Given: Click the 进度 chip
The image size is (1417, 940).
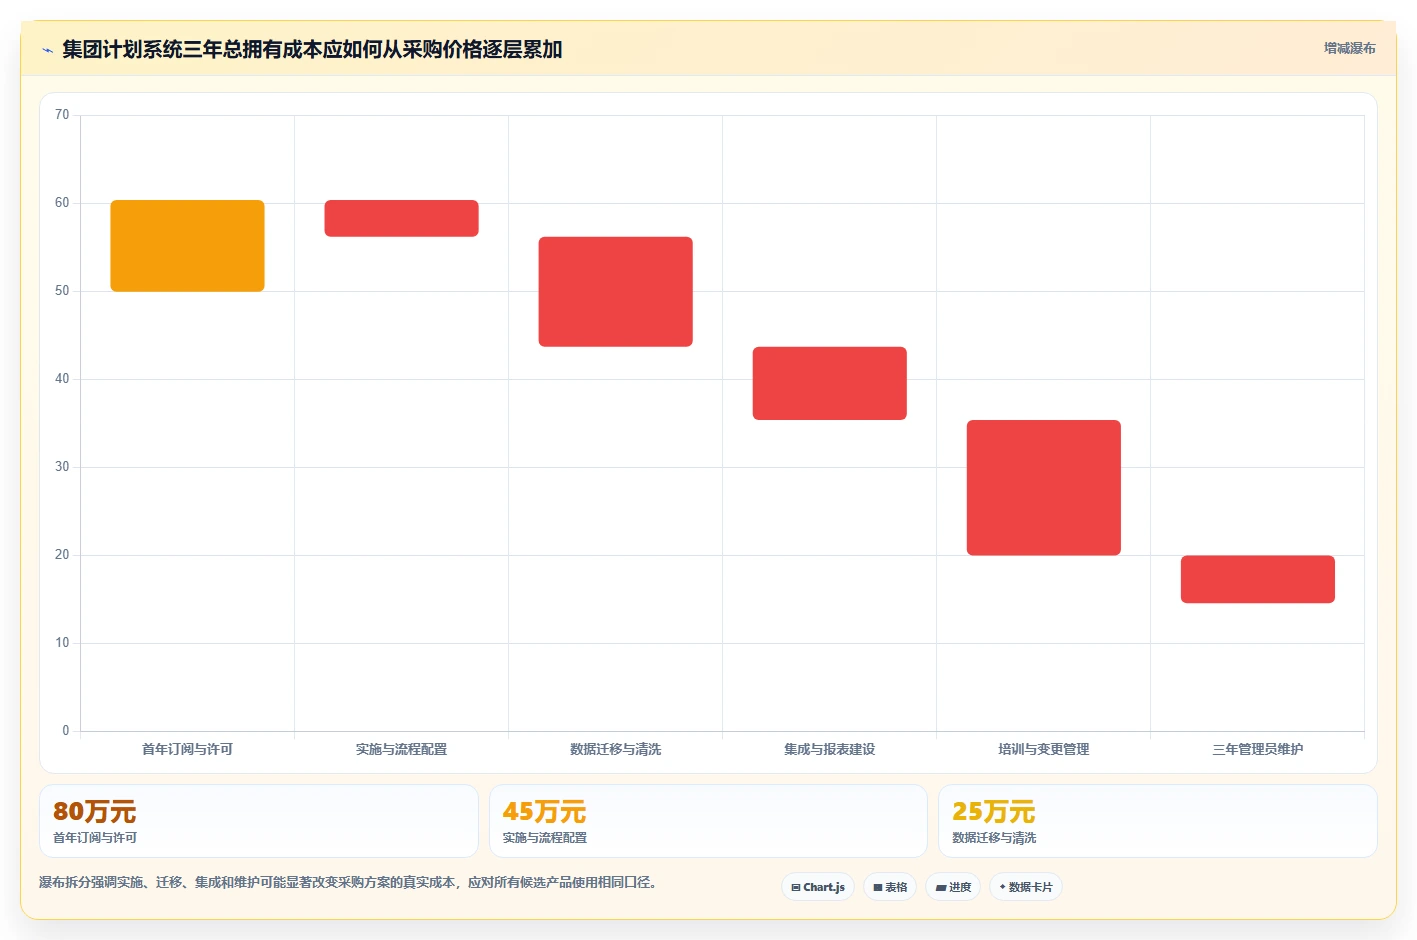Looking at the screenshot, I should [953, 887].
